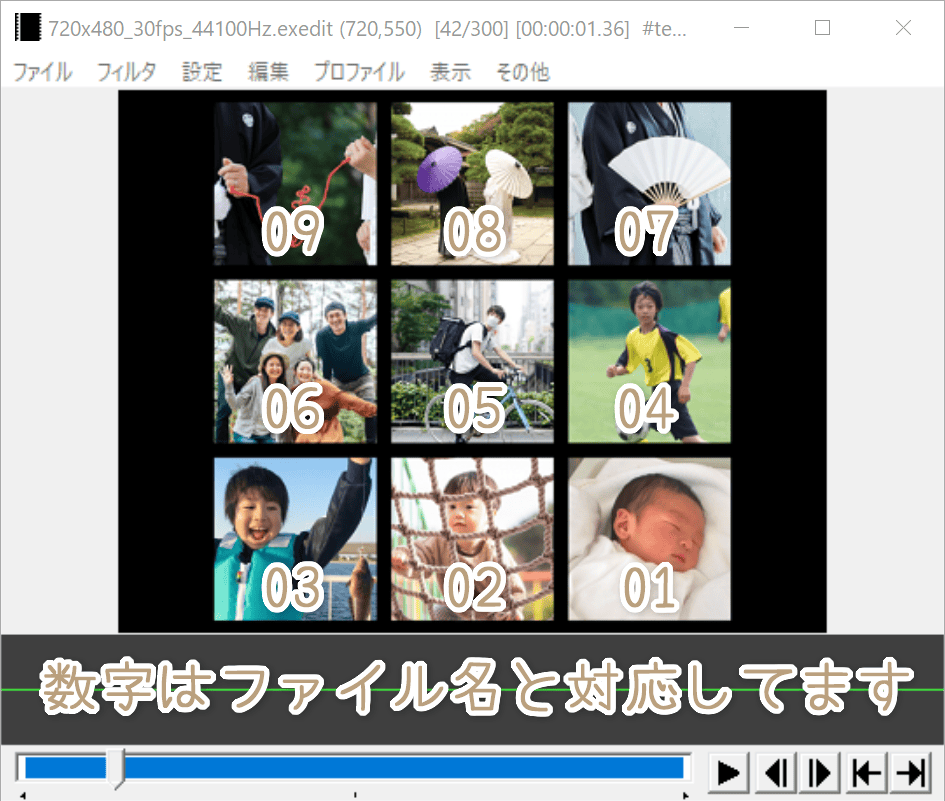Open the 設定 menu

click(201, 71)
